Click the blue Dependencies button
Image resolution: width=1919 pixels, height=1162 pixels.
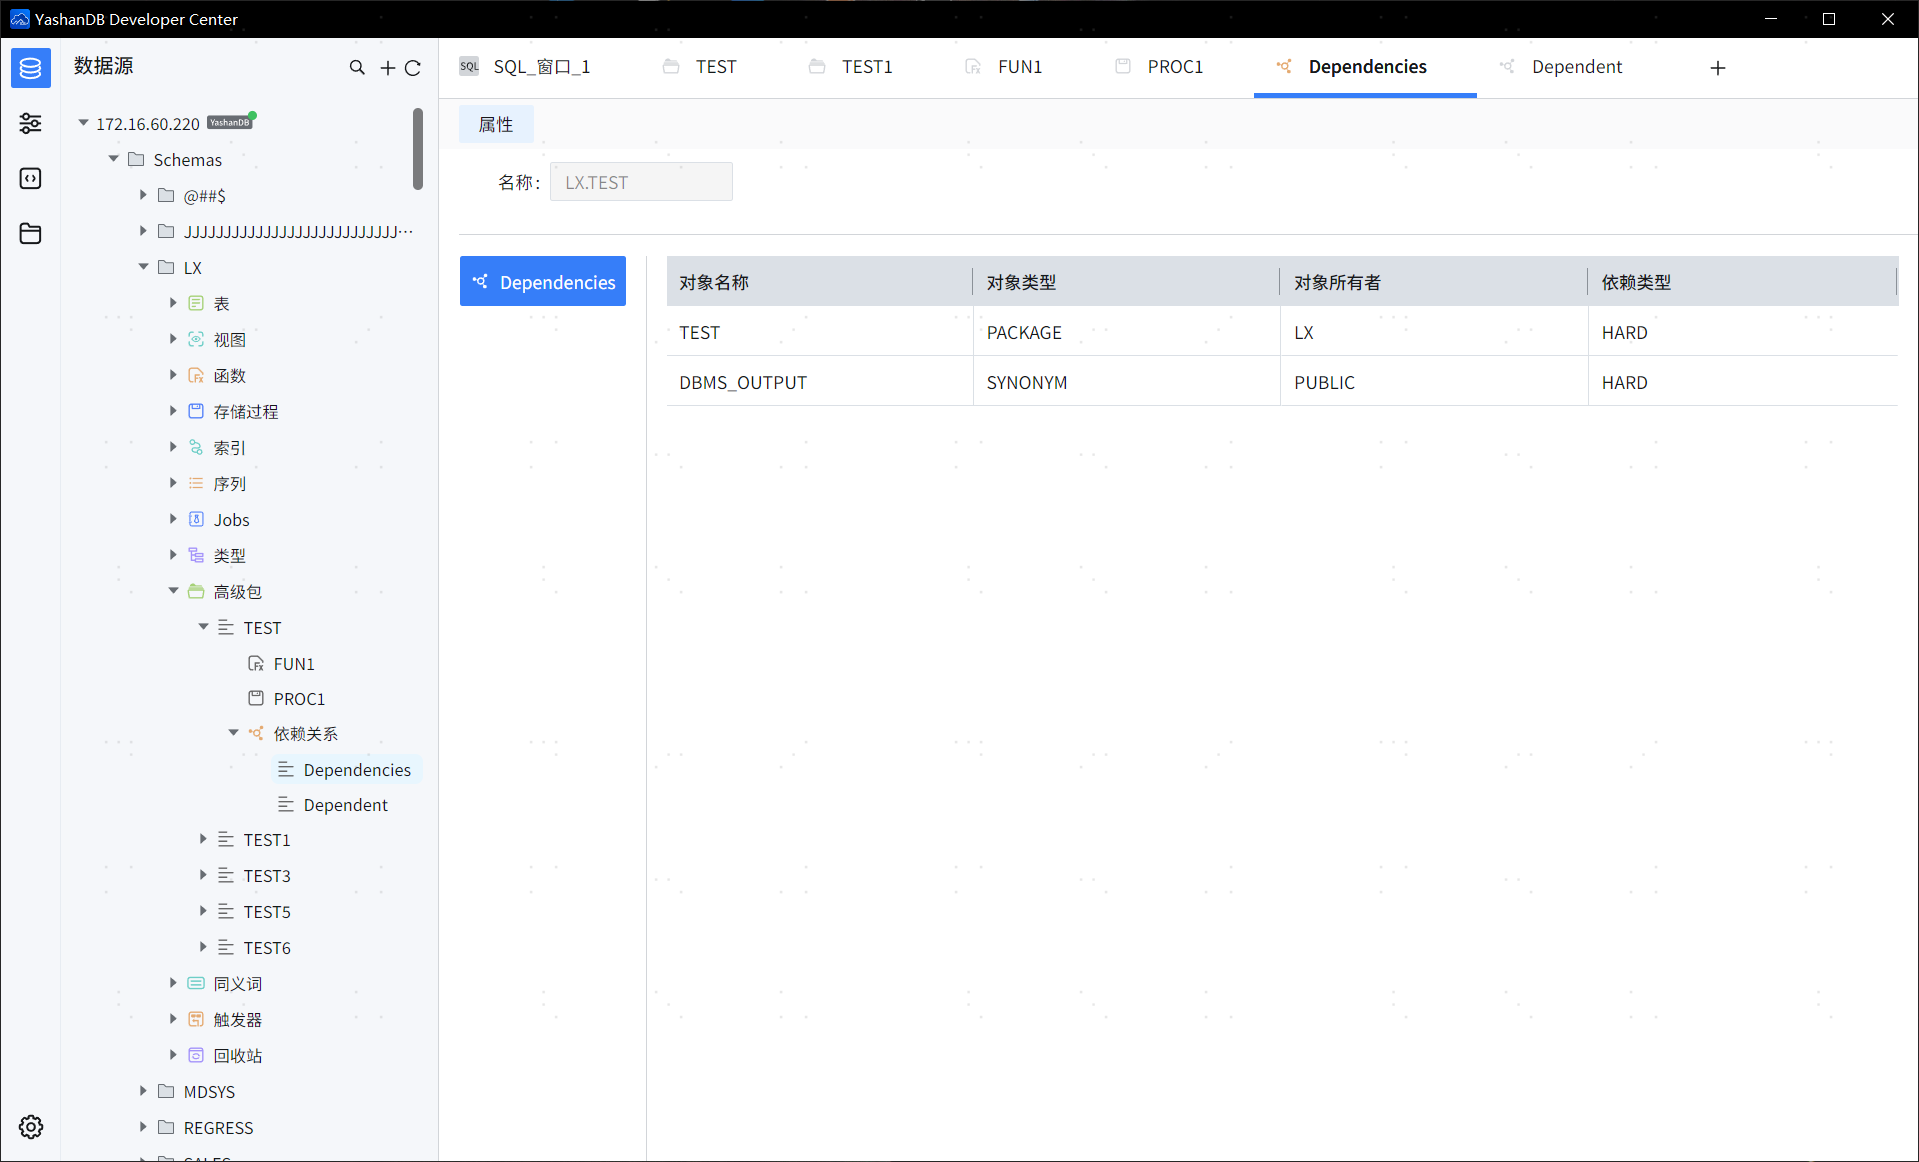tap(543, 282)
